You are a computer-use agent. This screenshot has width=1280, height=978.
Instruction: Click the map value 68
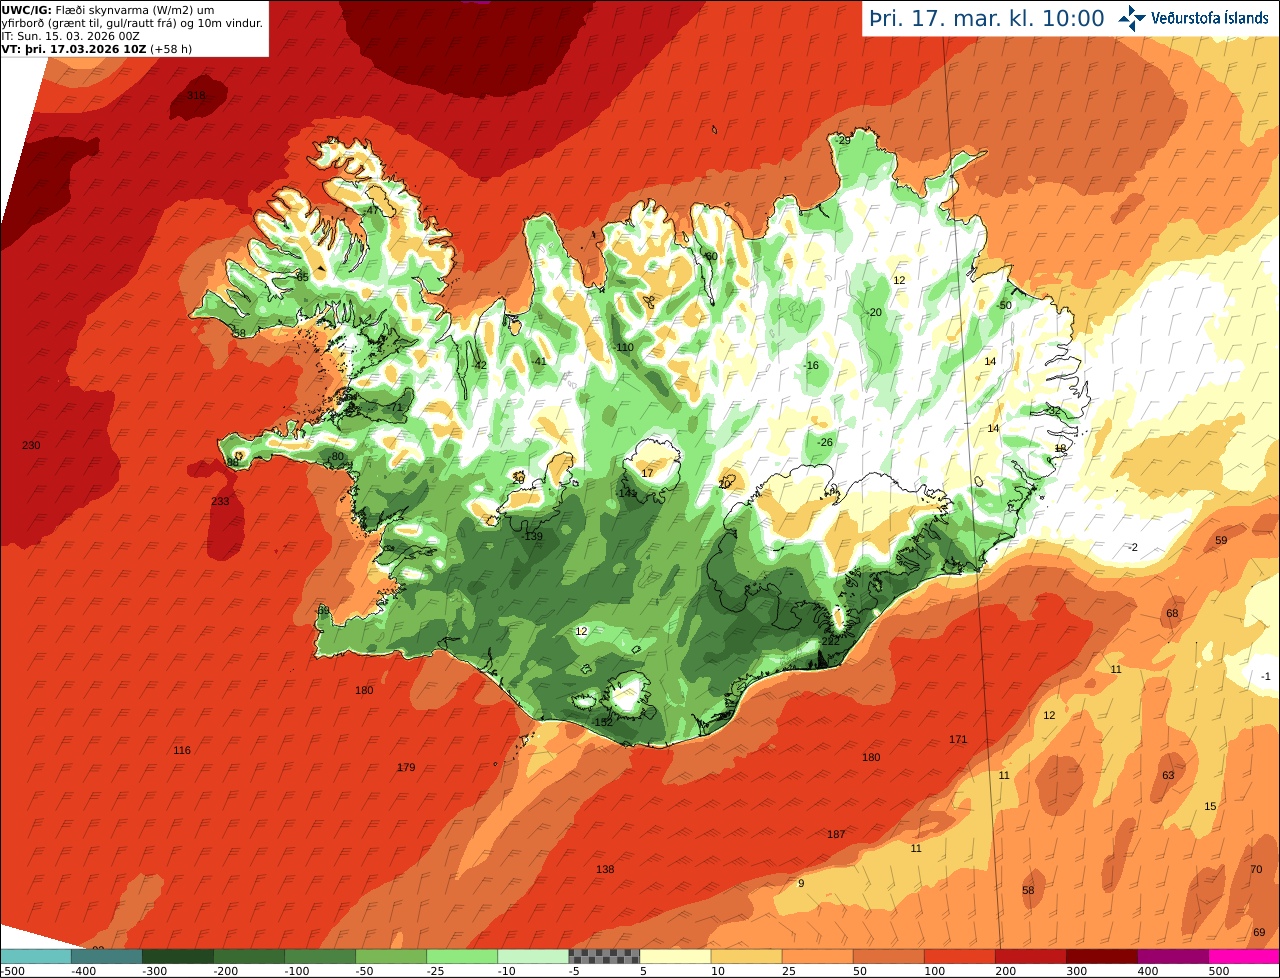pyautogui.click(x=1172, y=613)
